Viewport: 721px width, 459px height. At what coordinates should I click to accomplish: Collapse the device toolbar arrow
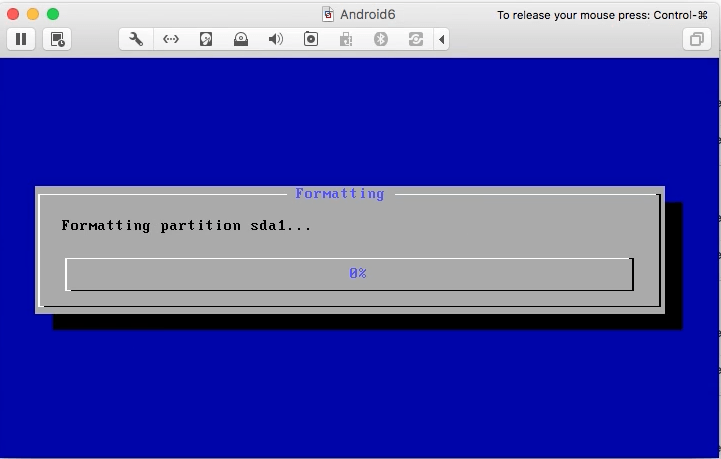[441, 39]
